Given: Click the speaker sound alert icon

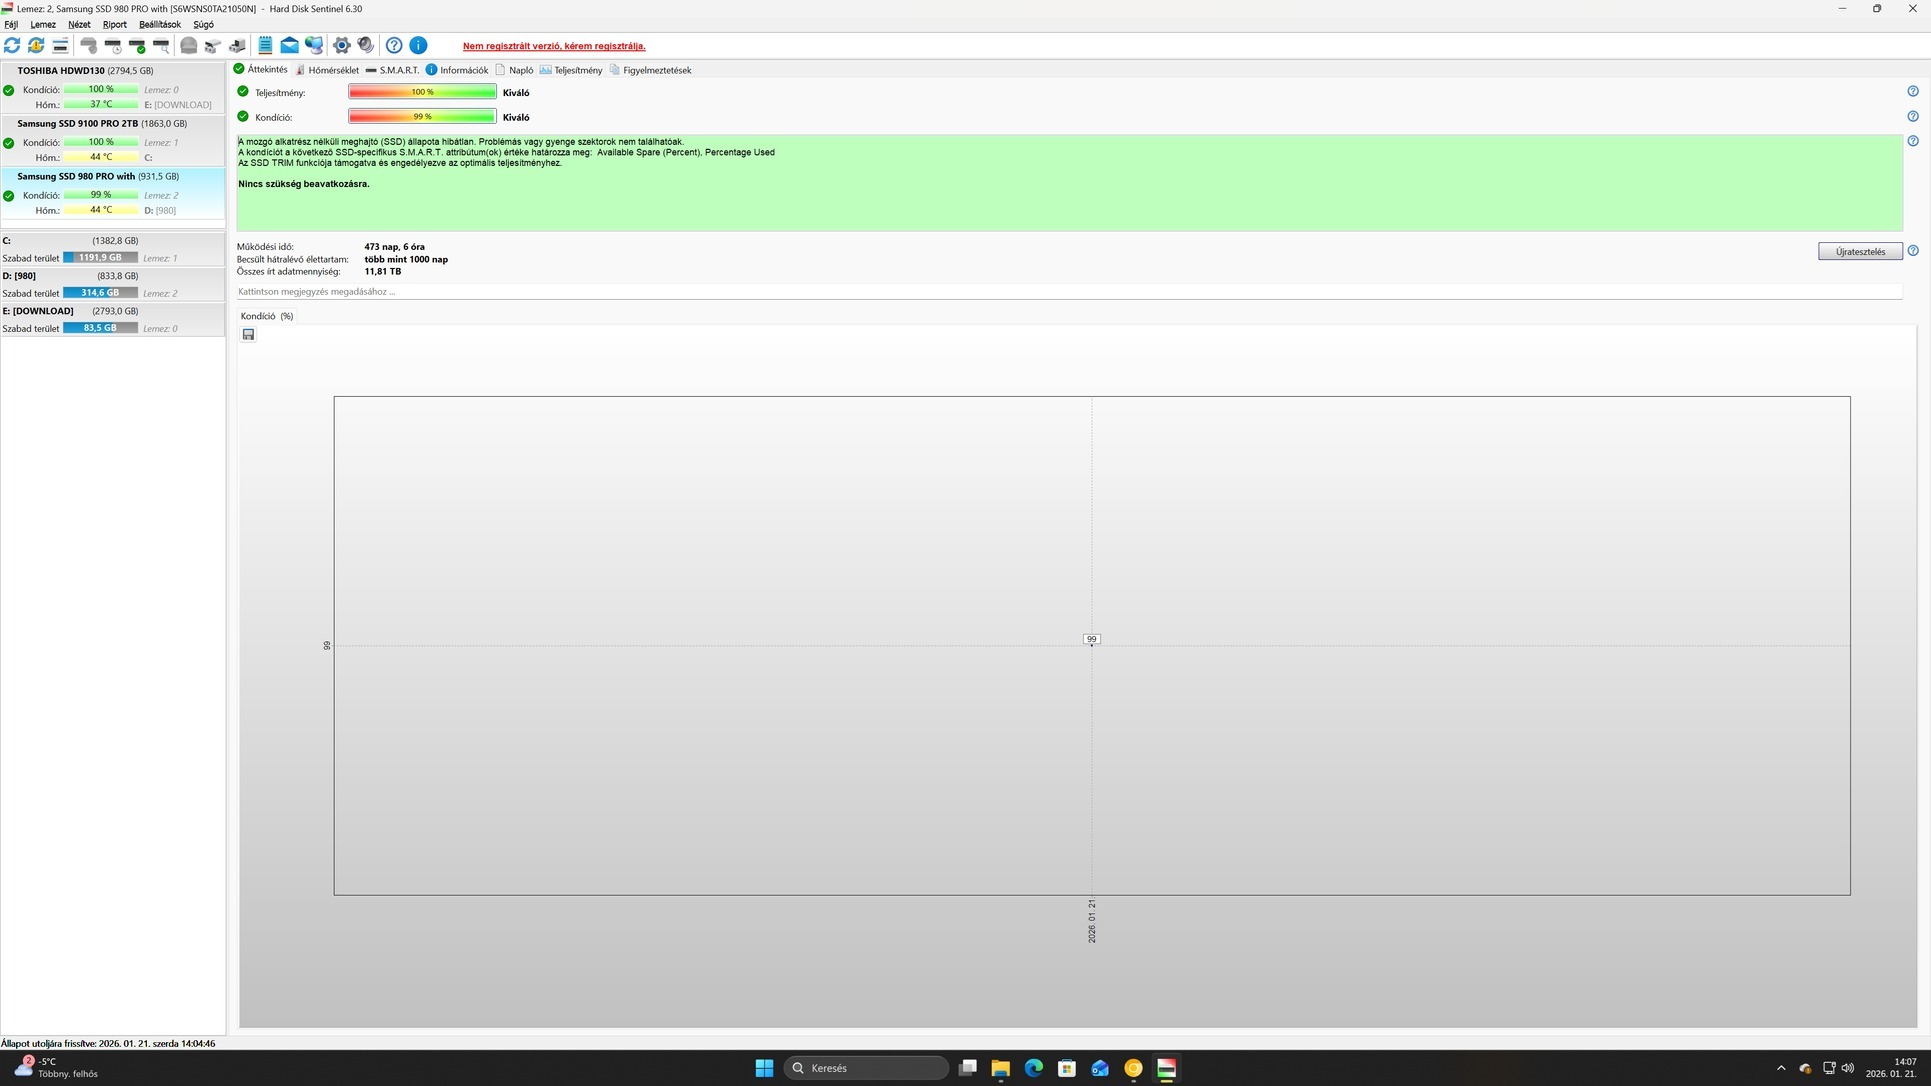Looking at the screenshot, I should click(x=366, y=46).
